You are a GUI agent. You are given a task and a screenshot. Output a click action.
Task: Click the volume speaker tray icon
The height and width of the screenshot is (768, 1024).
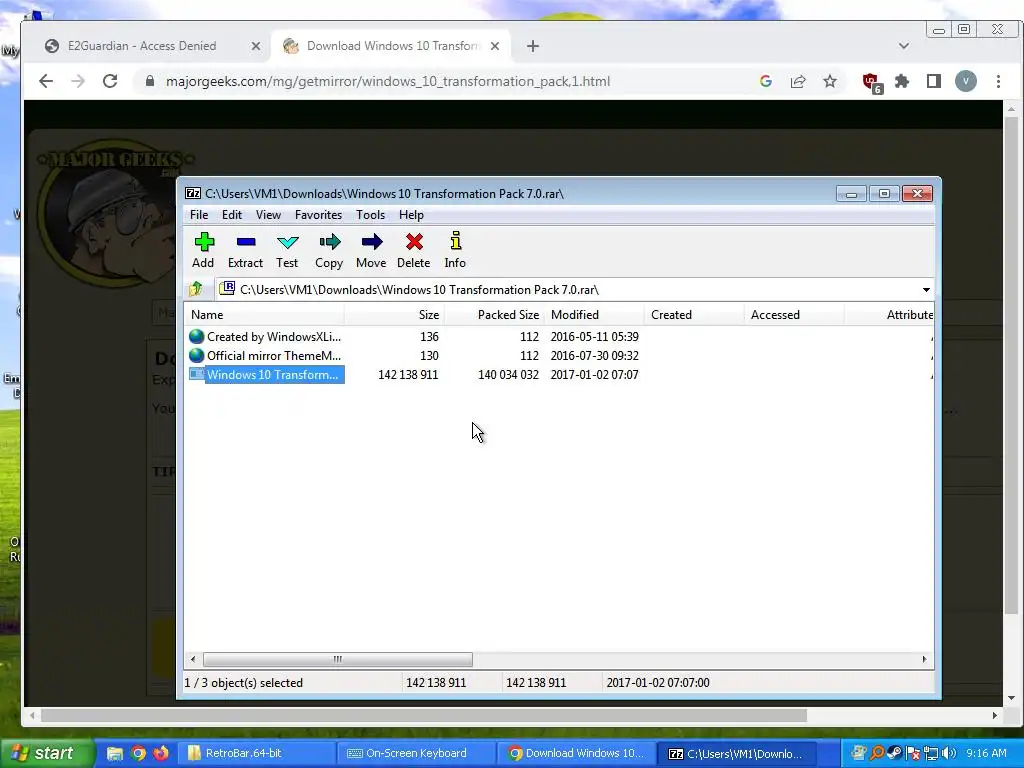click(949, 754)
